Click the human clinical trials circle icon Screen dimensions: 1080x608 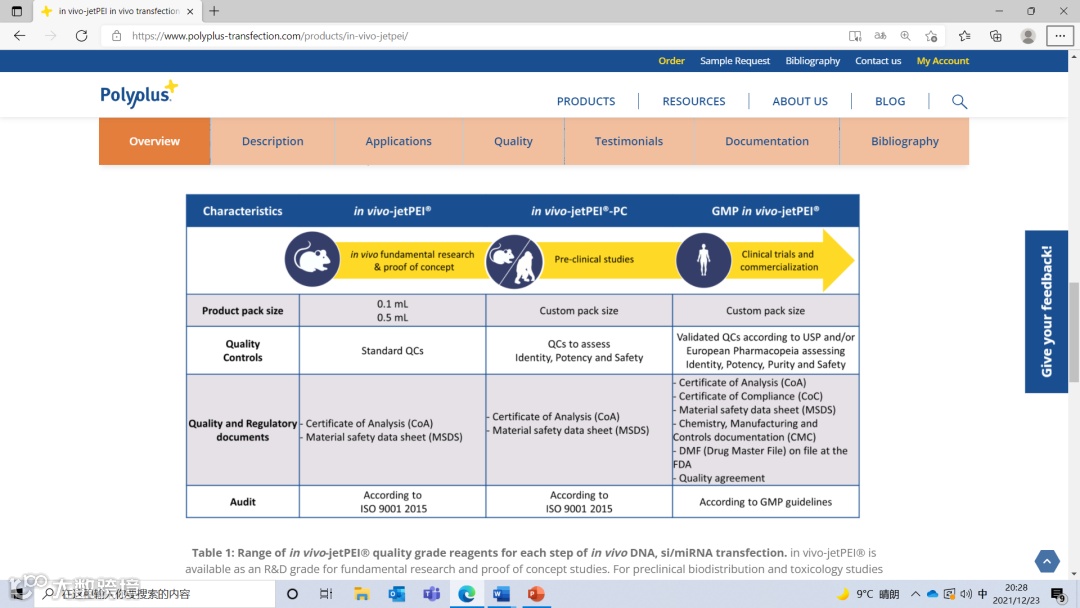click(x=703, y=260)
